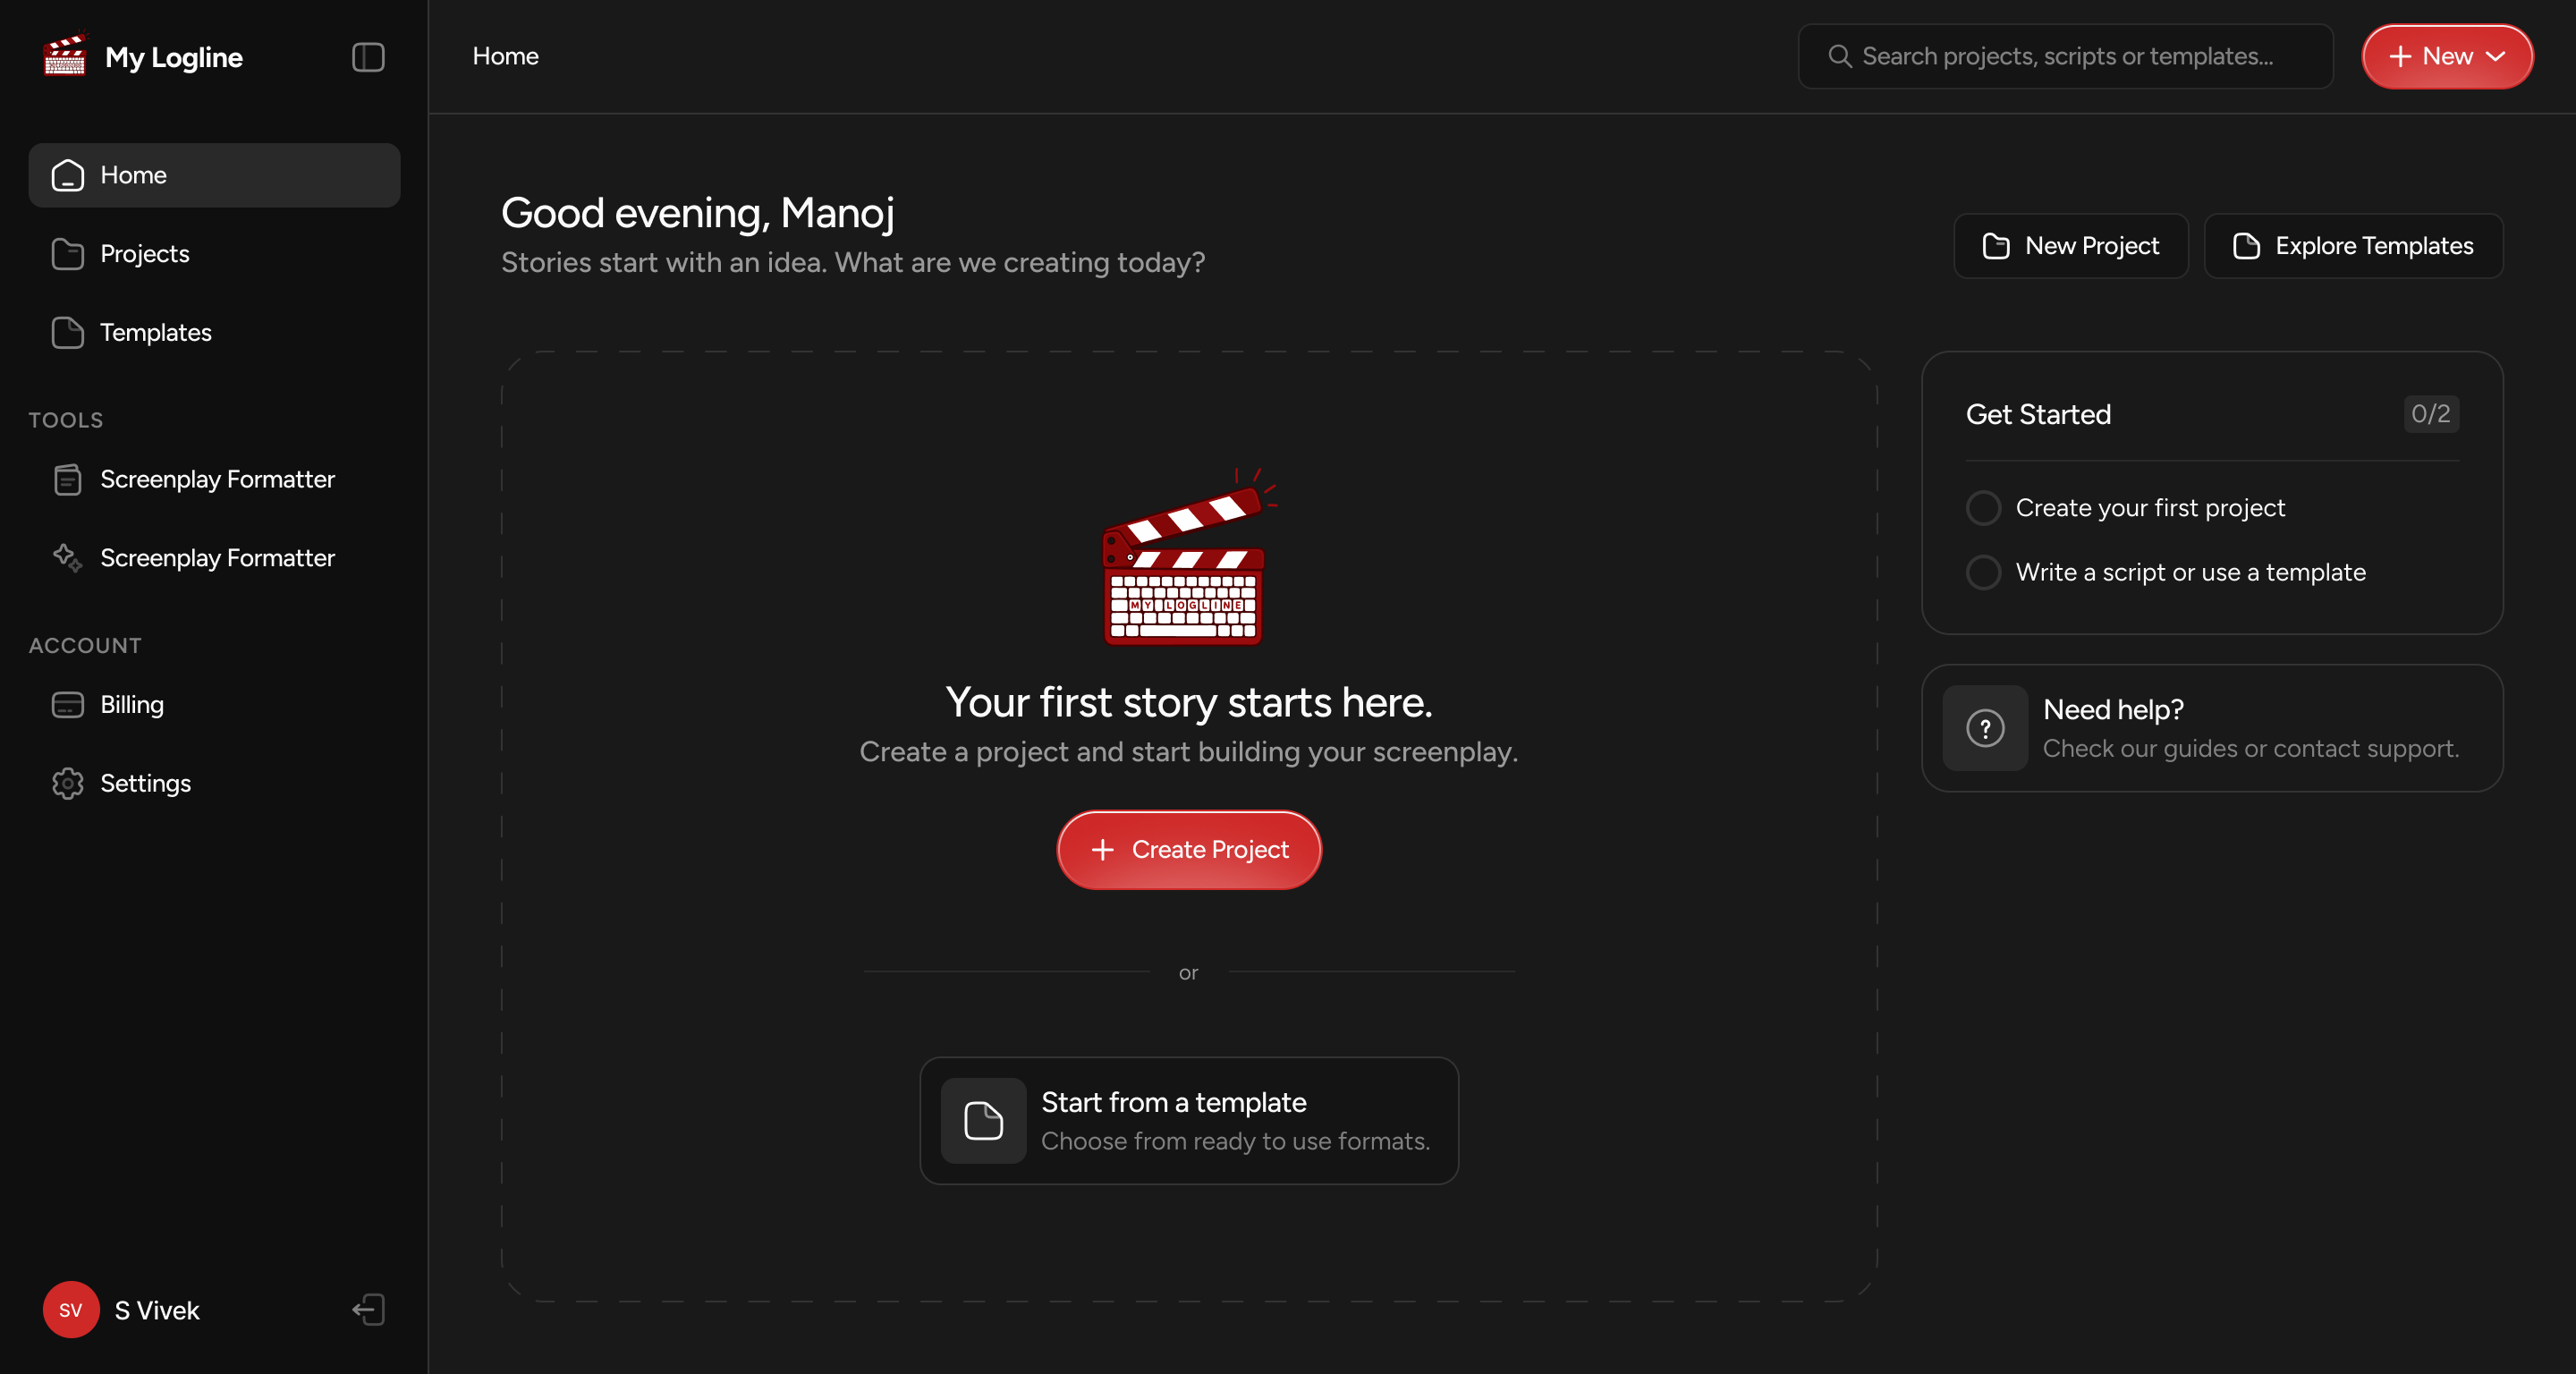Click the Good evening, Manoj greeting
This screenshot has width=2576, height=1374.
pos(698,213)
